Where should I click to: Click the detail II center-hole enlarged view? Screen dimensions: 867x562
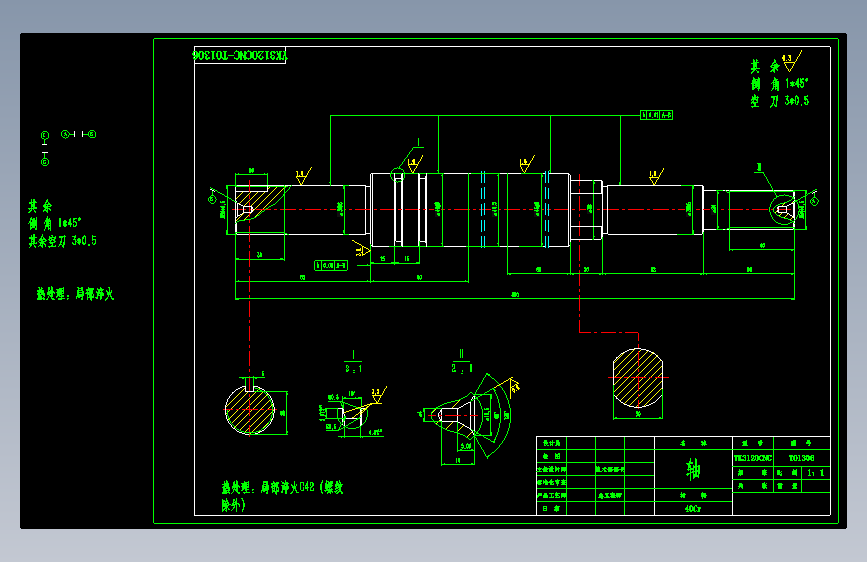pyautogui.click(x=470, y=416)
